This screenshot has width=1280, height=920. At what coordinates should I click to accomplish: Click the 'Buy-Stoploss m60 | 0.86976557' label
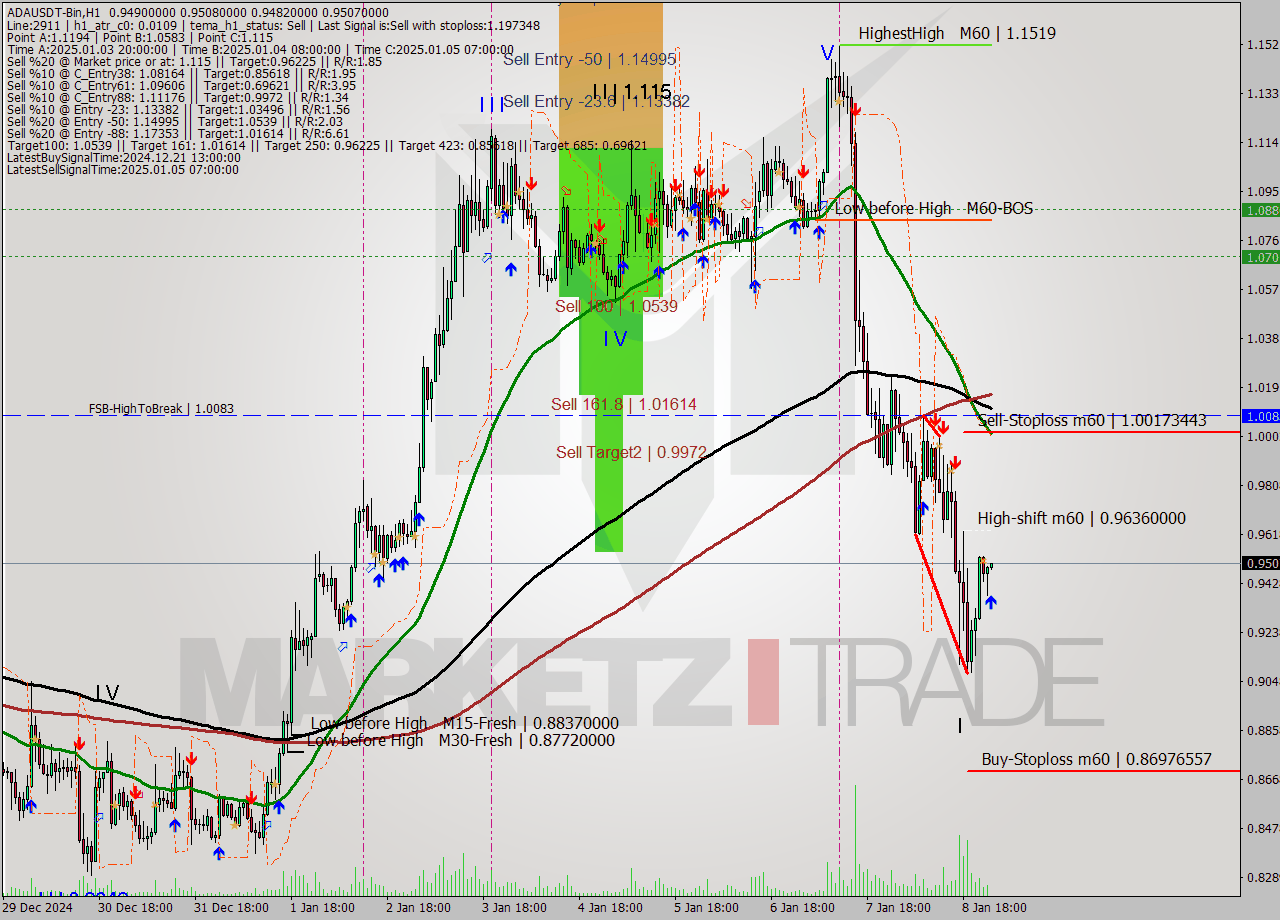click(1096, 759)
